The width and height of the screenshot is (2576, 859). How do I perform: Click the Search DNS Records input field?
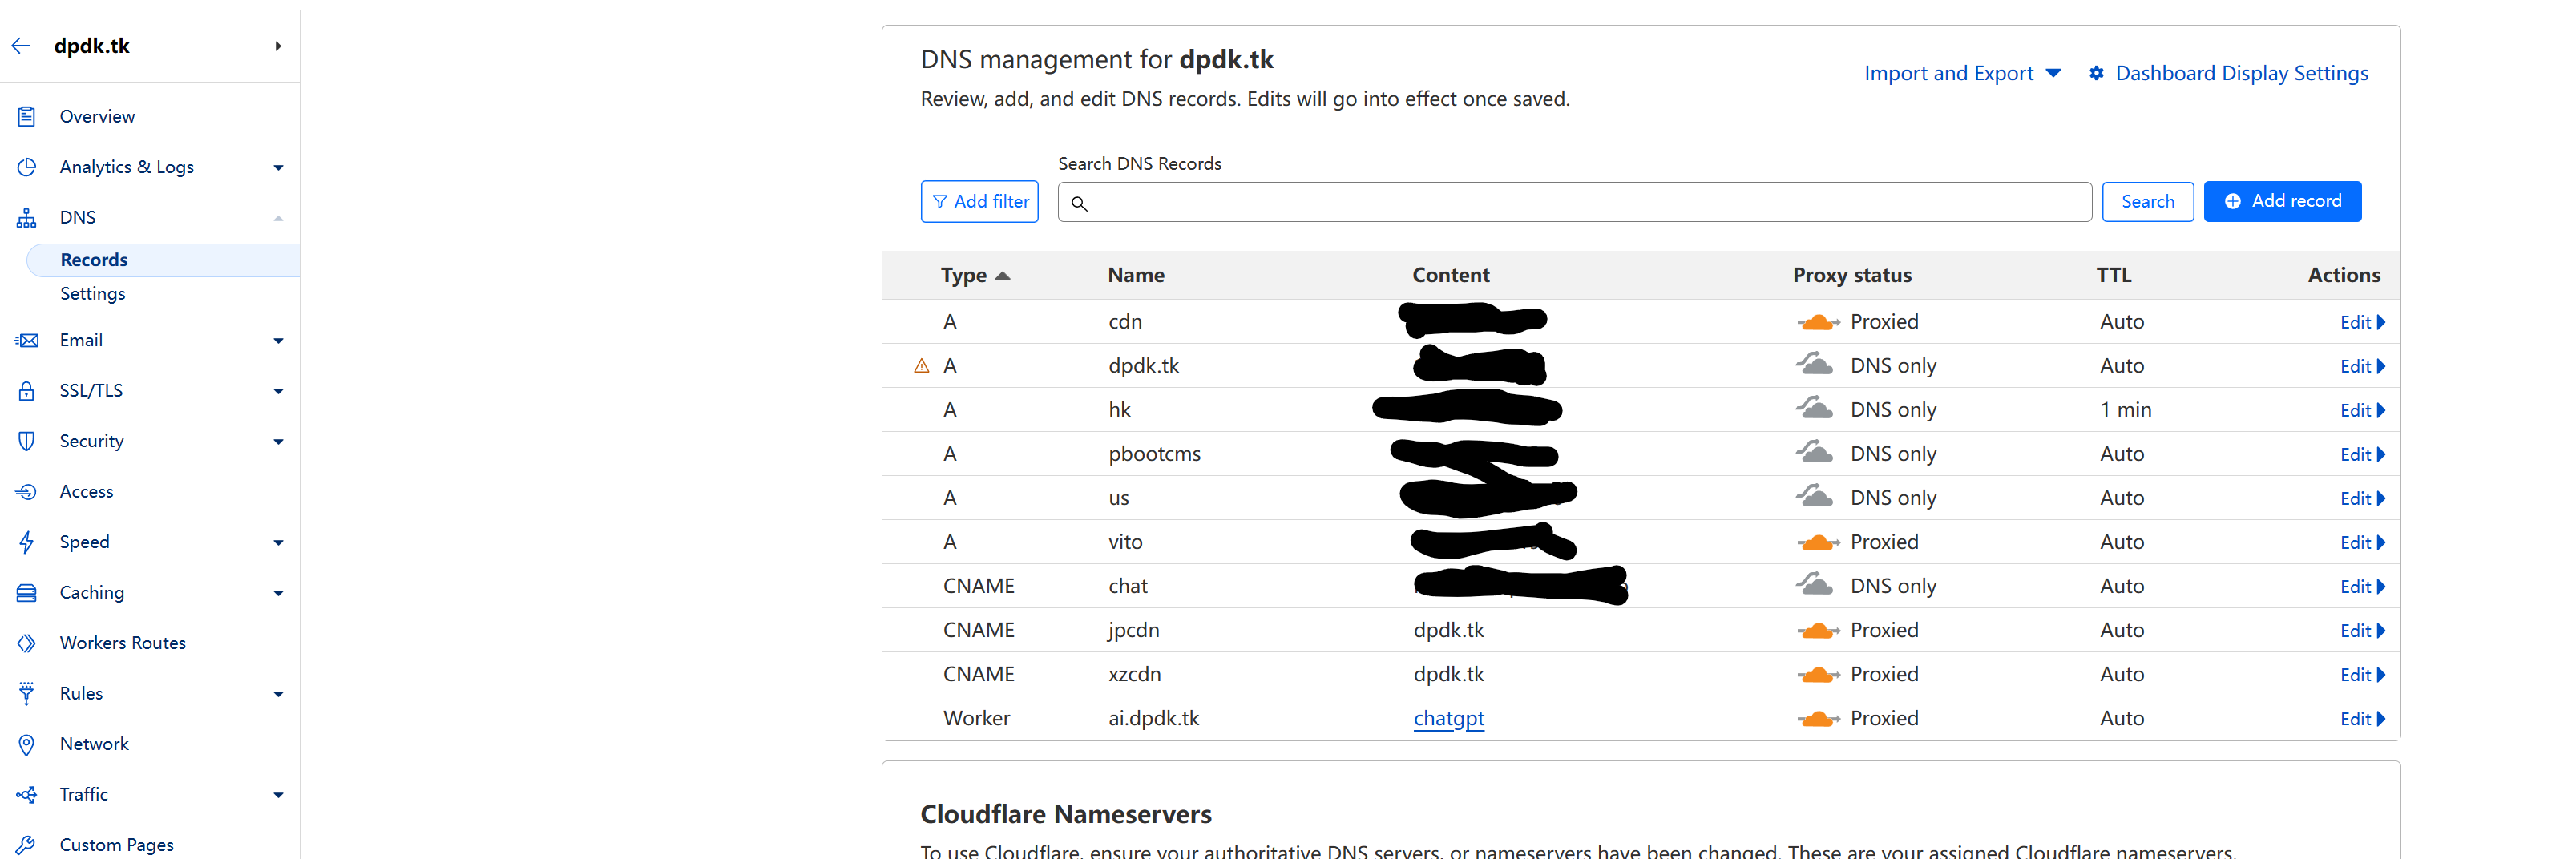pyautogui.click(x=1574, y=202)
